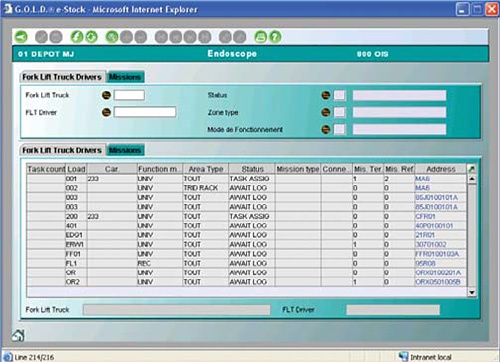The height and width of the screenshot is (362, 500).
Task: Click the table scrollbar up arrow
Action: coord(472,179)
